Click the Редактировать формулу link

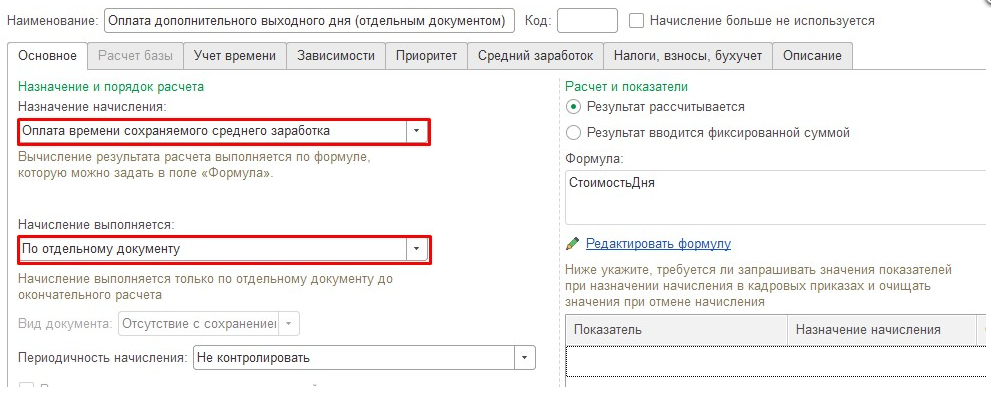tap(658, 243)
